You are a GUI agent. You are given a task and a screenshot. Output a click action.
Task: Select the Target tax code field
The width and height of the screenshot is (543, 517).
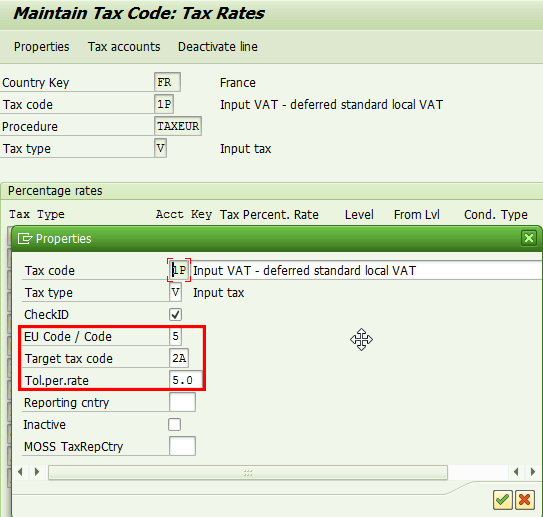point(179,358)
